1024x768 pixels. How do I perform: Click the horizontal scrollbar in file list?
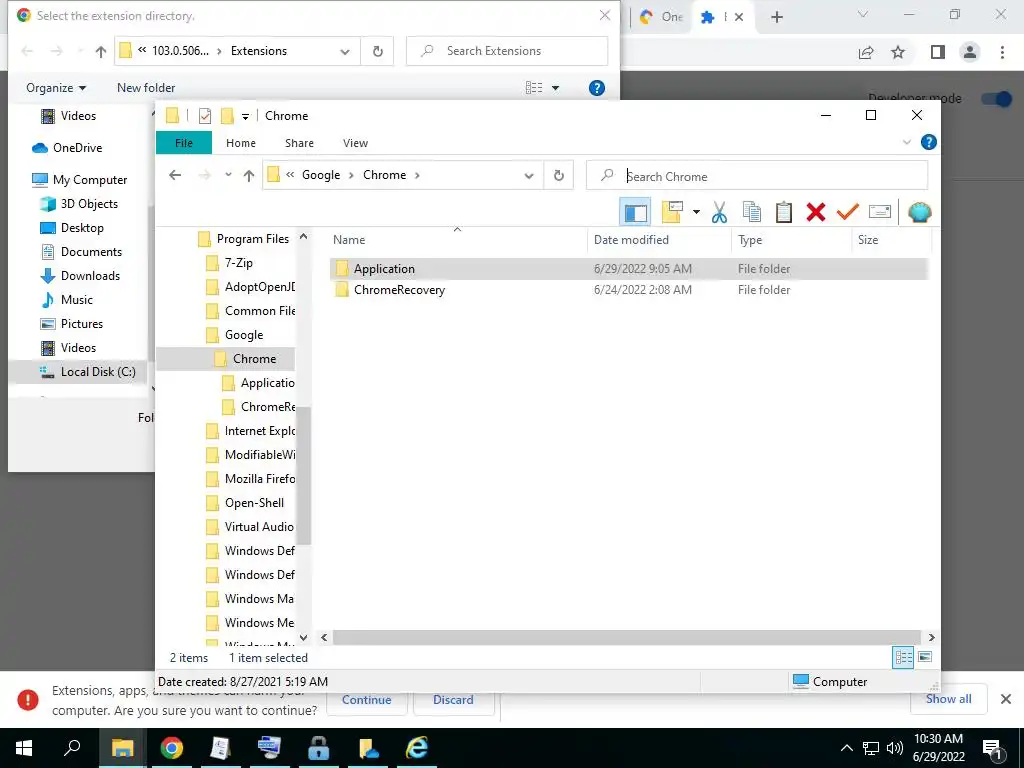626,637
